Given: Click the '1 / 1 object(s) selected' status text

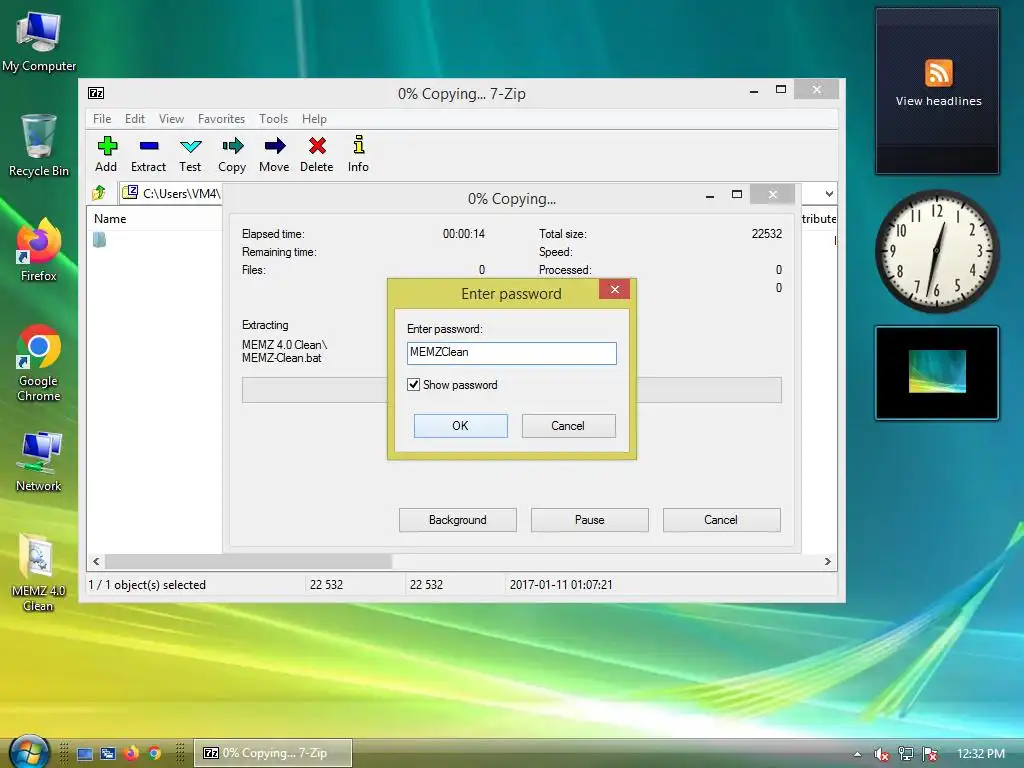Looking at the screenshot, I should coord(147,585).
